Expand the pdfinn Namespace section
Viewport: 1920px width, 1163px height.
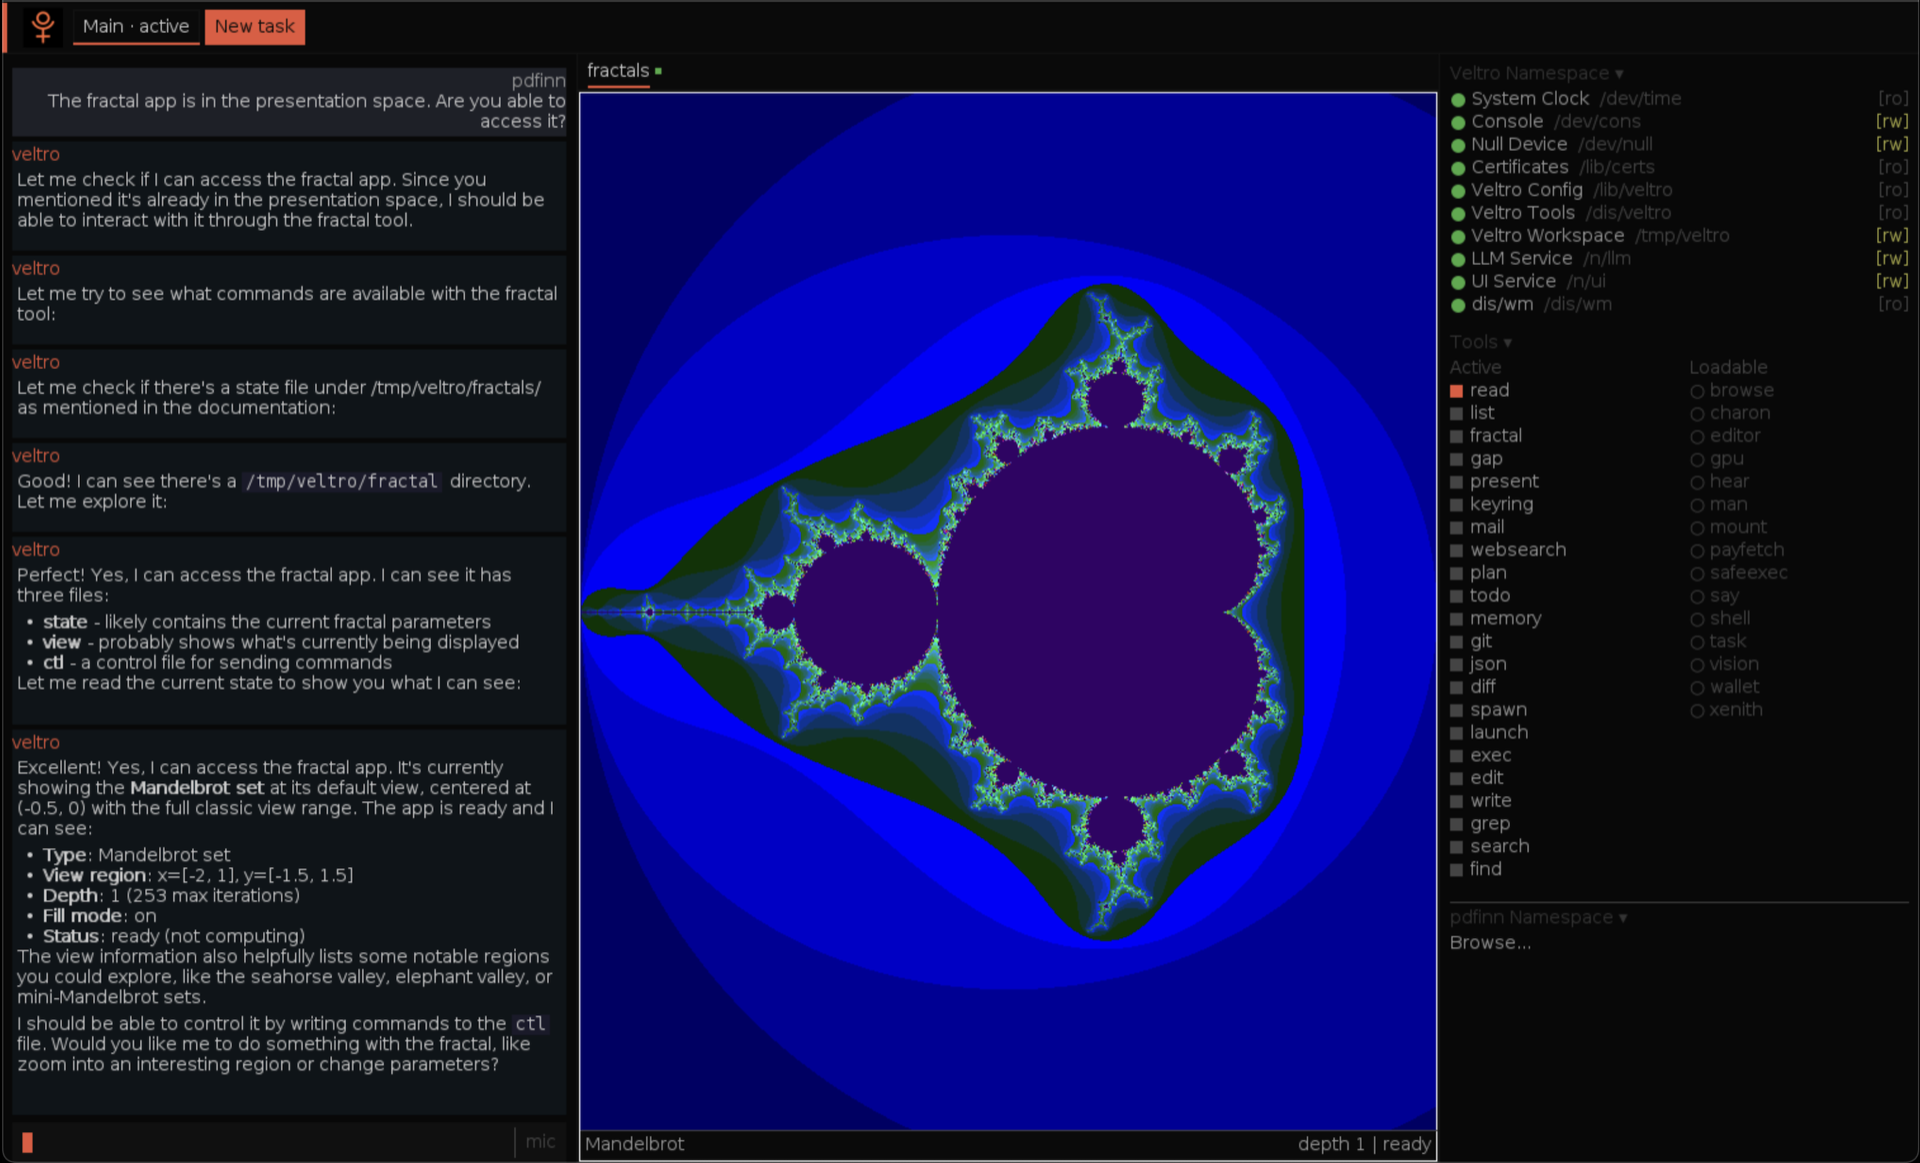coord(1622,917)
